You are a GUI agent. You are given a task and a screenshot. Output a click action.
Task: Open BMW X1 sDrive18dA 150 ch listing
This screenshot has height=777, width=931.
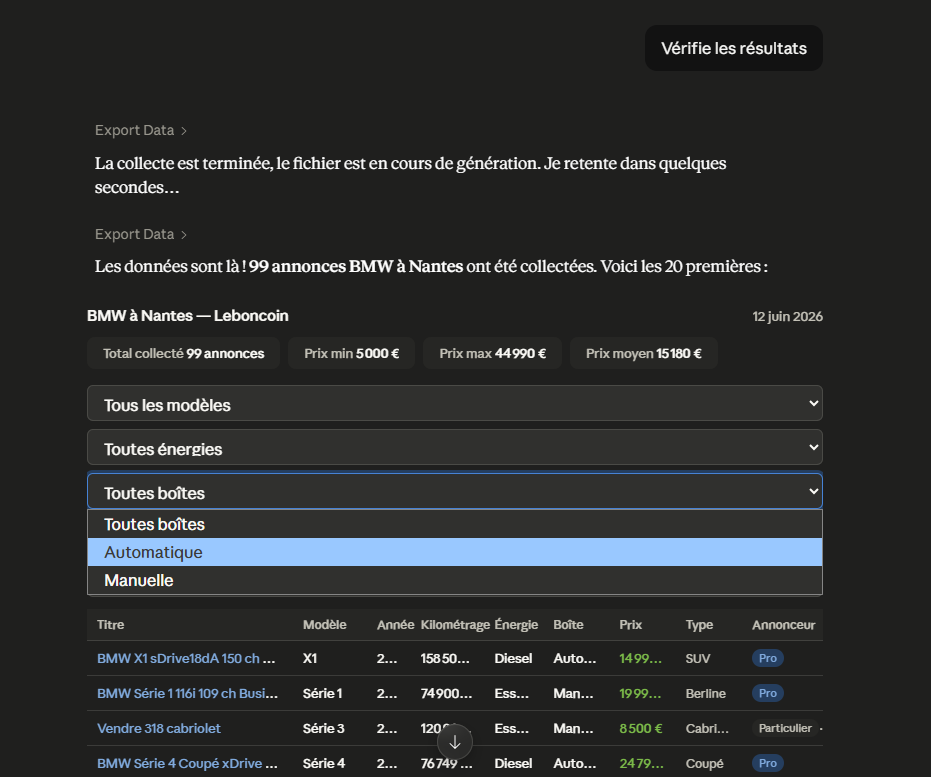click(x=186, y=659)
